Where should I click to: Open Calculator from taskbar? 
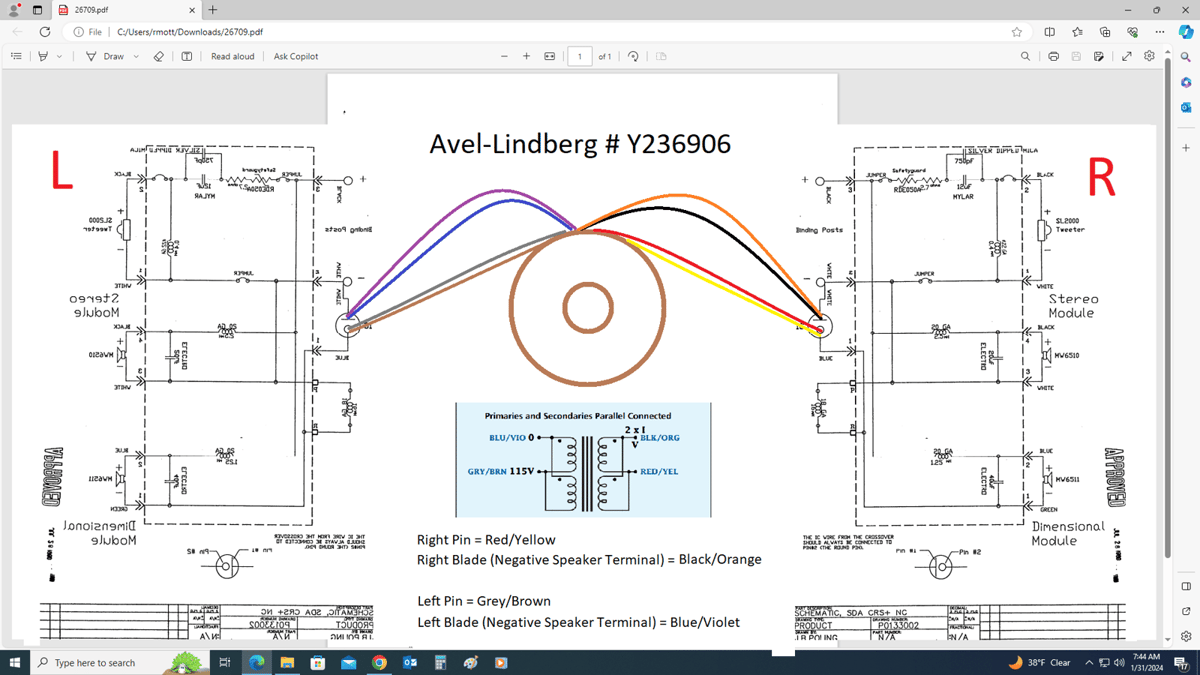point(440,663)
